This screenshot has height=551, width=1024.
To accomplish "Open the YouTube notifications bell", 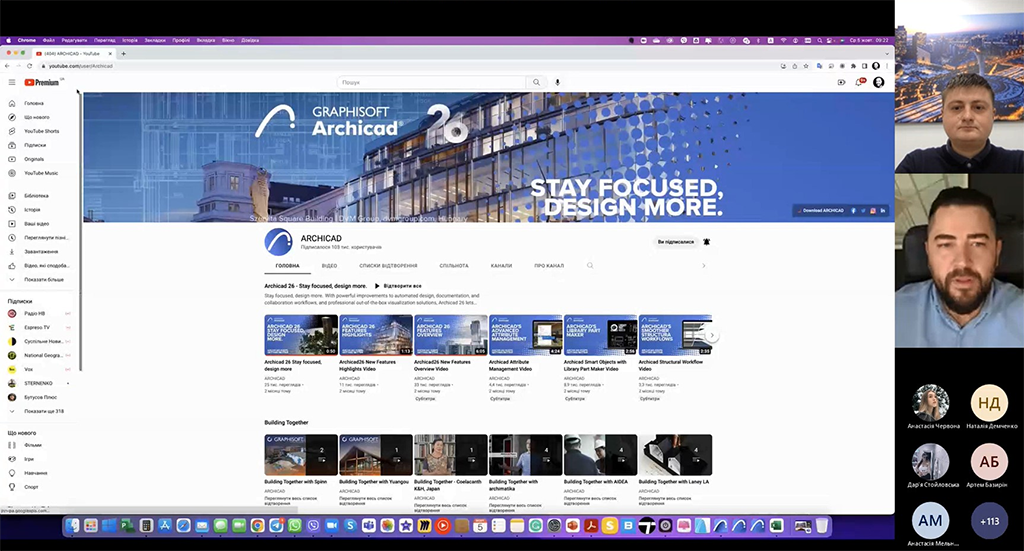I will coord(859,82).
